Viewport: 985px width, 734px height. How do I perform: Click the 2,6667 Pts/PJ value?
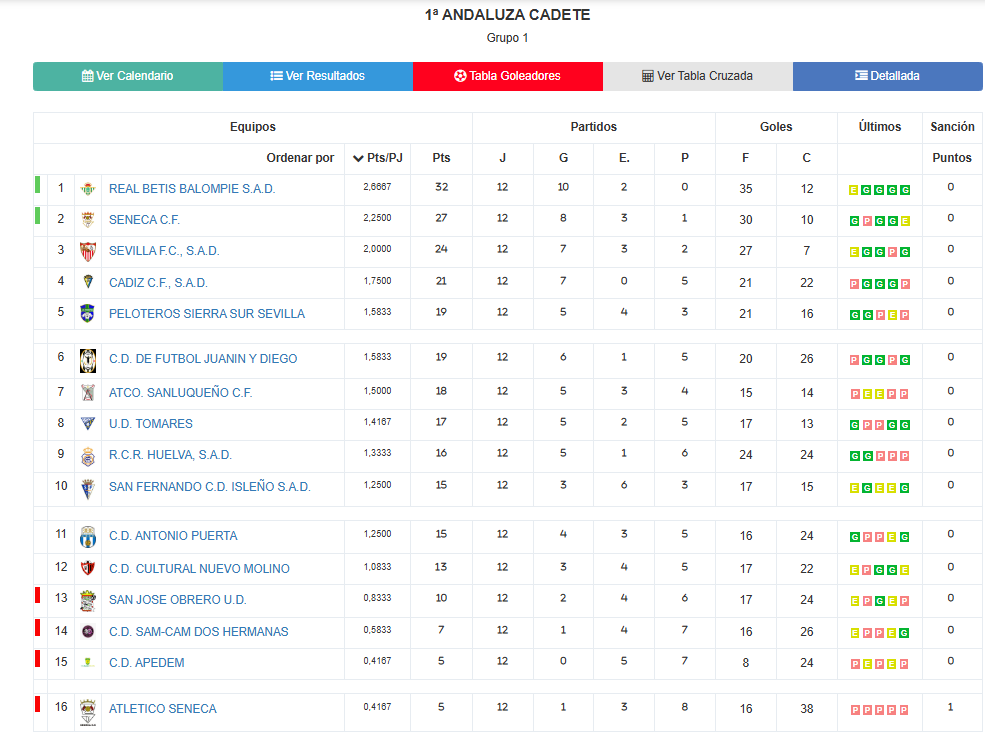377,187
